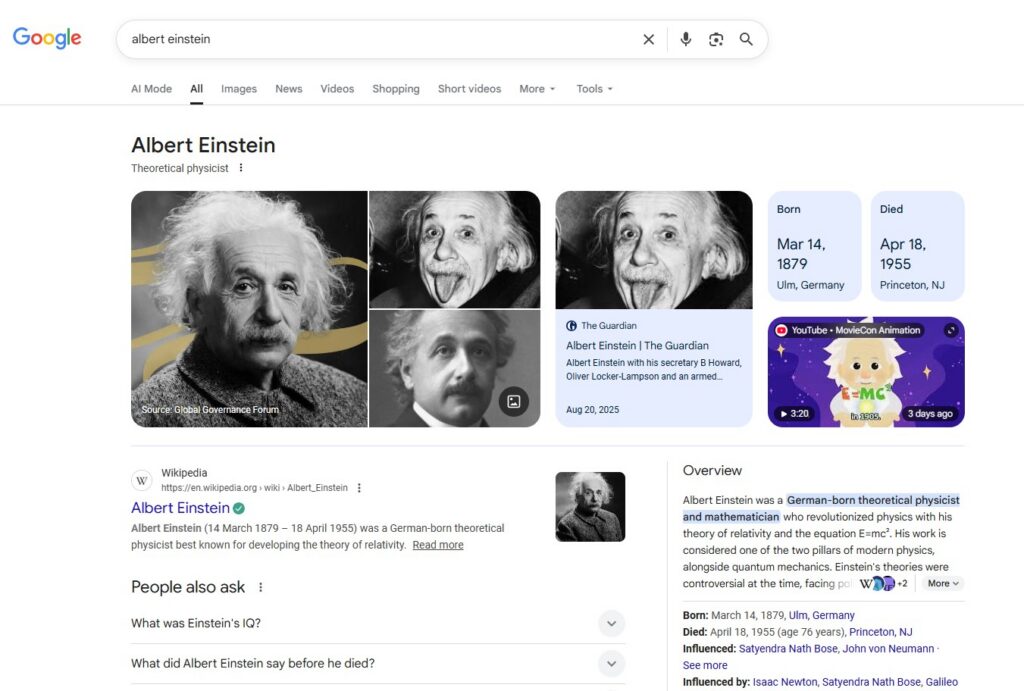The height and width of the screenshot is (691, 1024).
Task: Click the magnifying glass search icon
Action: 746,39
